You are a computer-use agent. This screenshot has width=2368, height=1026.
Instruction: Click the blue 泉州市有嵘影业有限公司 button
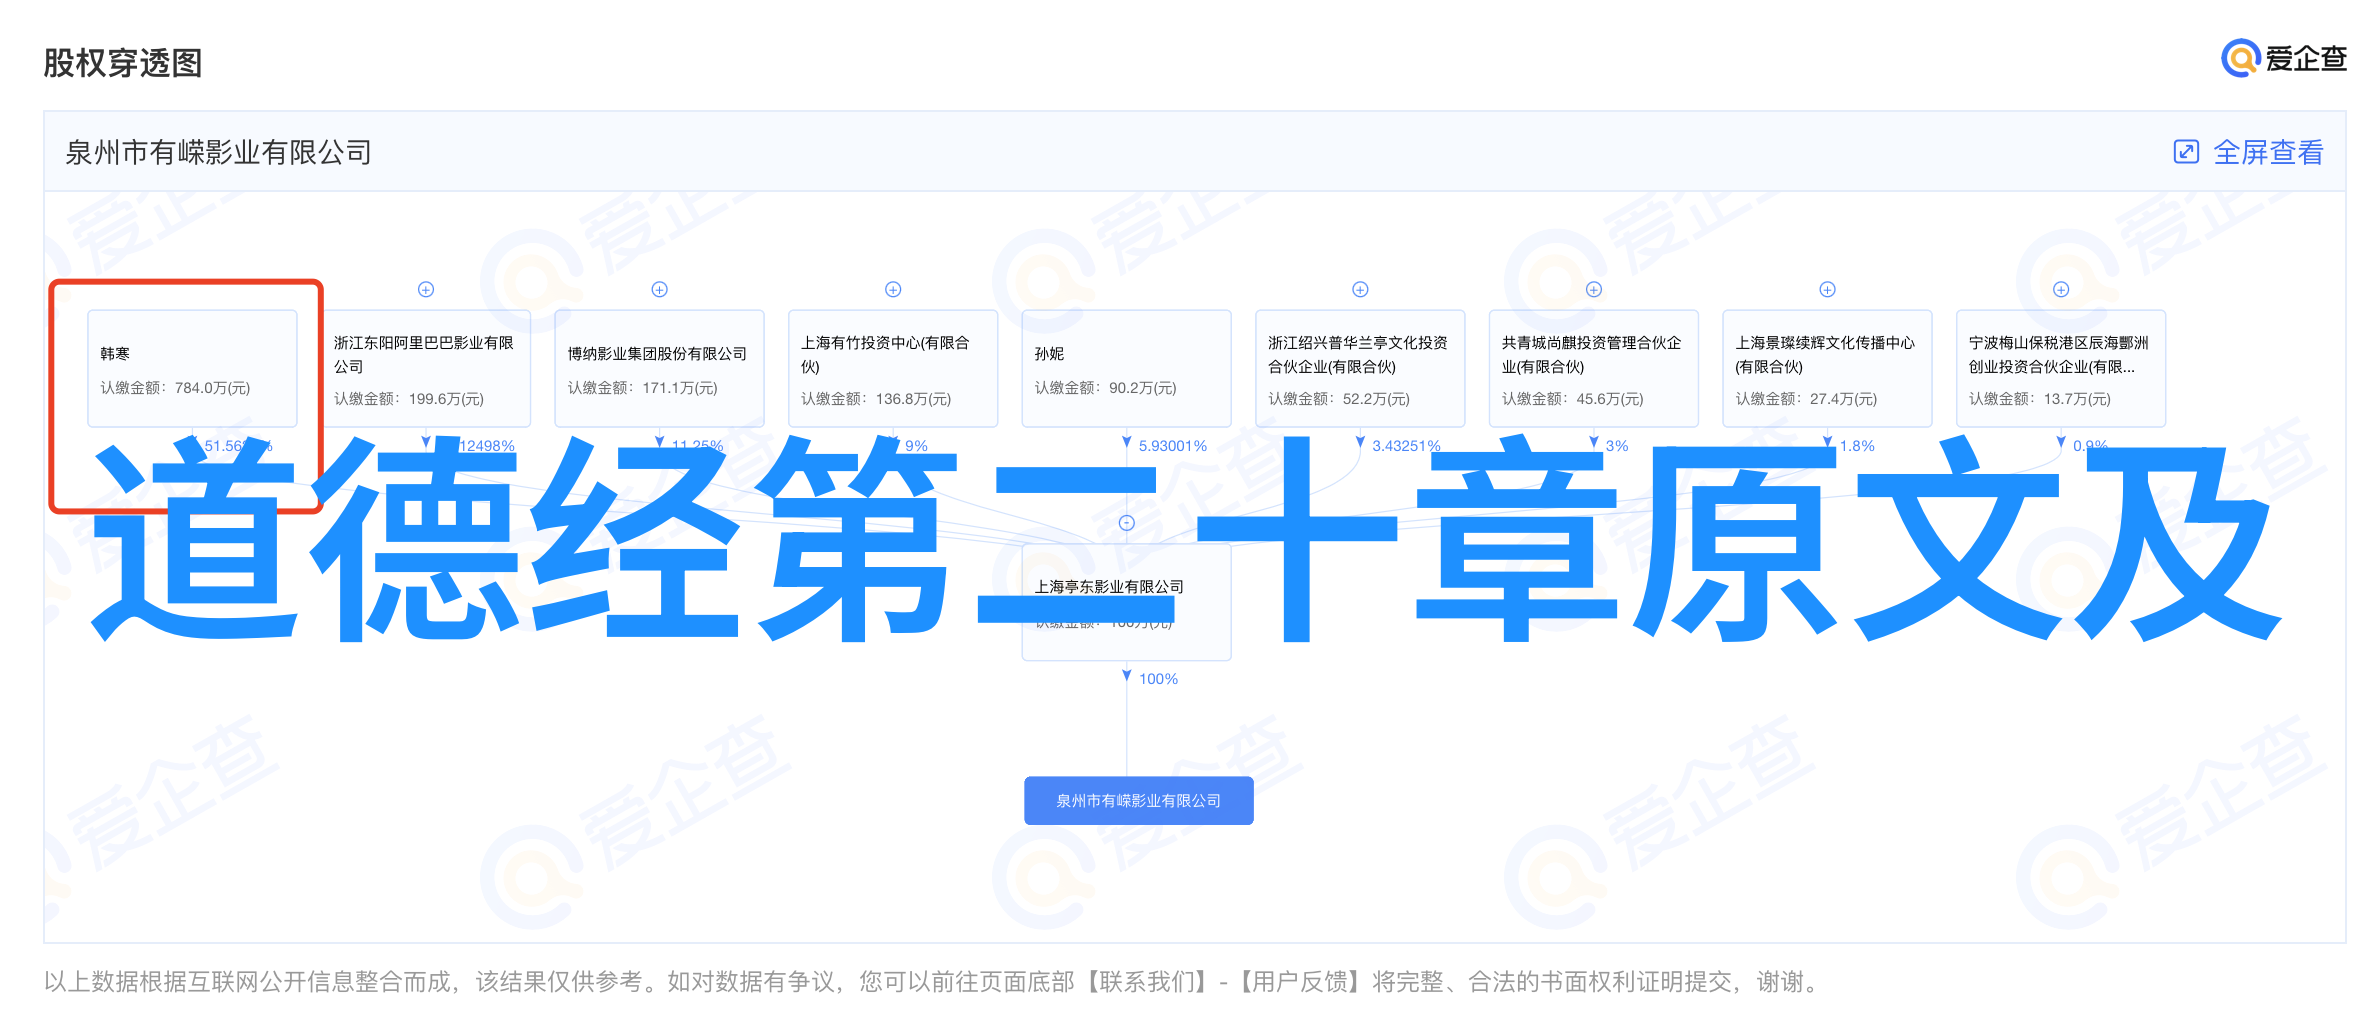(1139, 800)
